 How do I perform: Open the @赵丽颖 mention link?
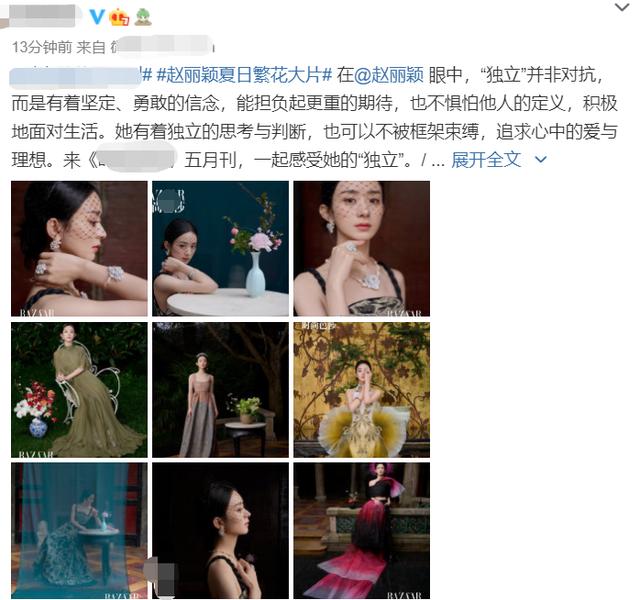[389, 76]
